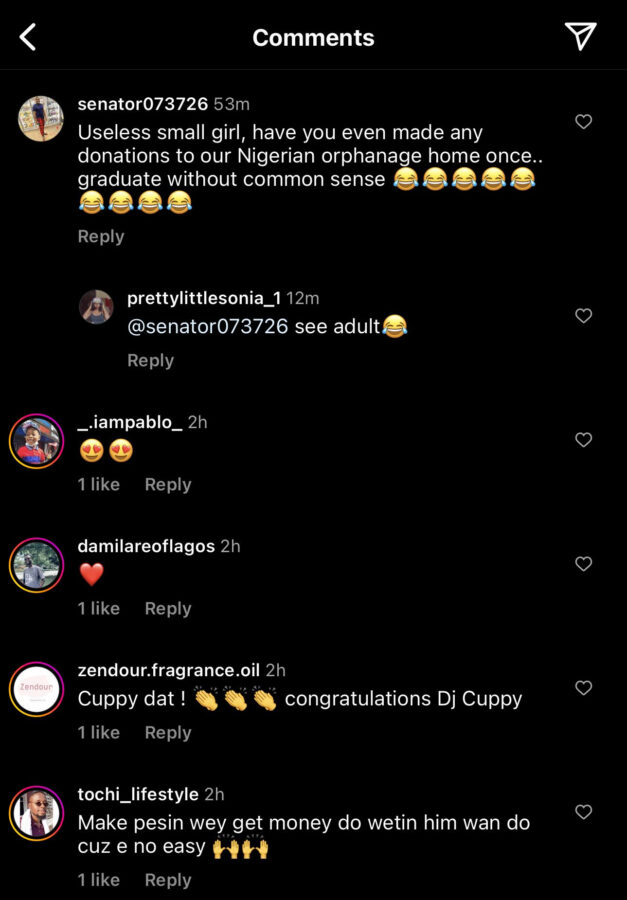View likes on damilareoflagos comment
This screenshot has width=627, height=900.
(99, 609)
